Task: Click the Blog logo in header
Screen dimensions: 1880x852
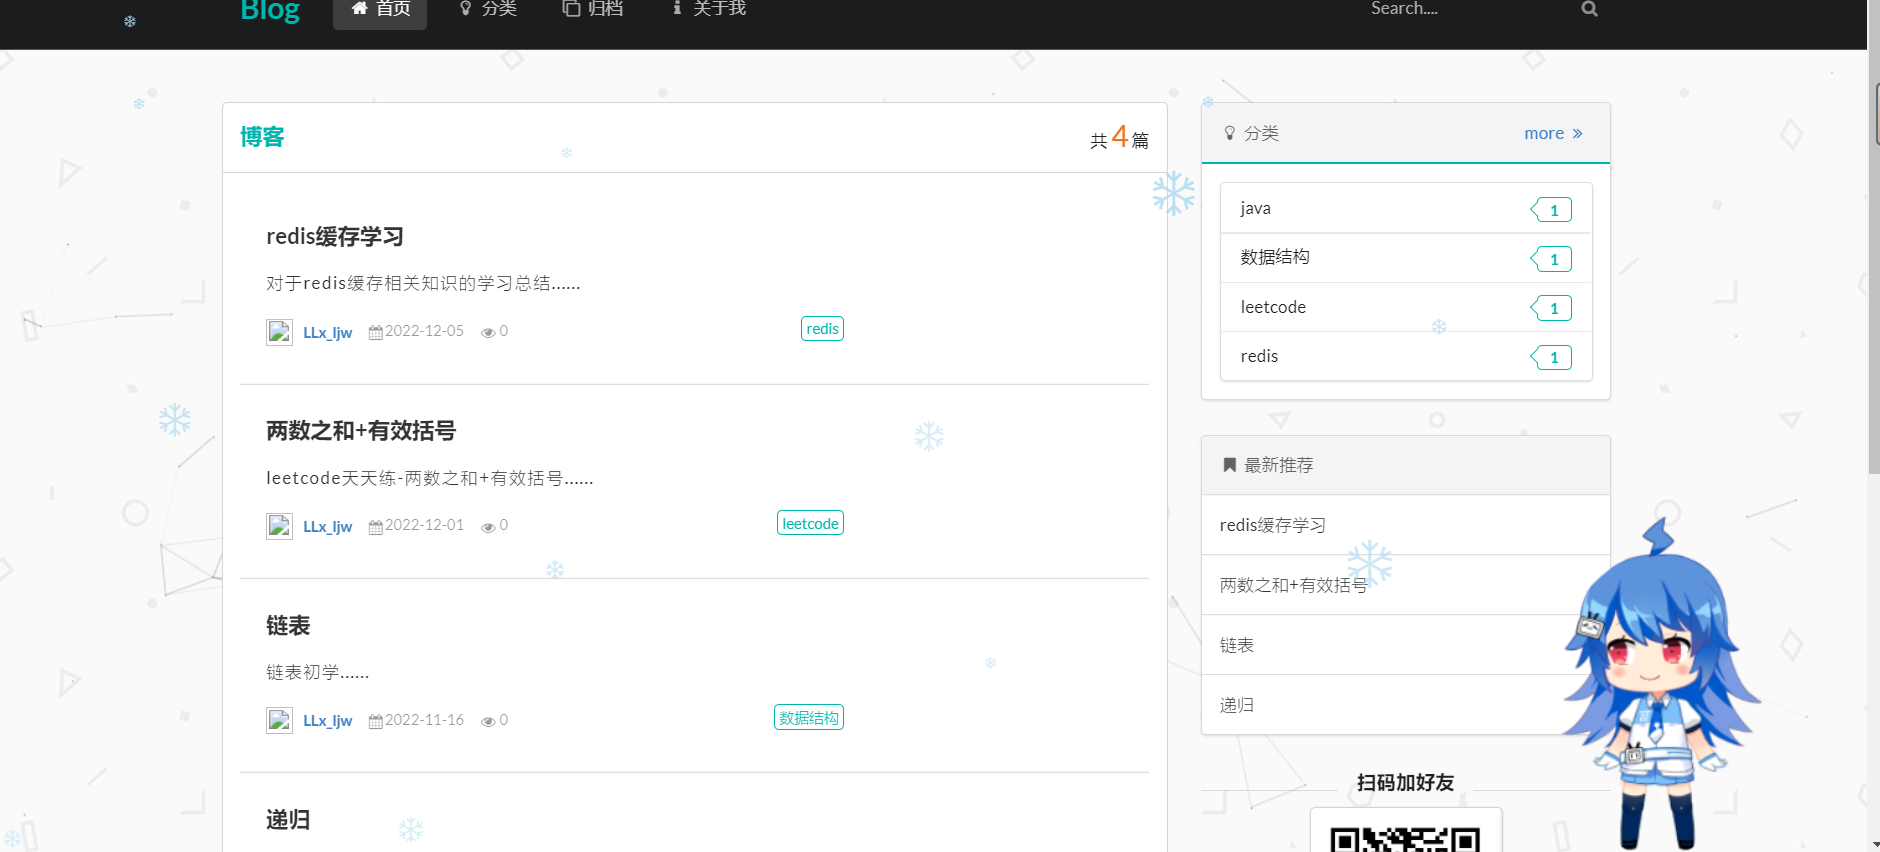Action: point(270,10)
